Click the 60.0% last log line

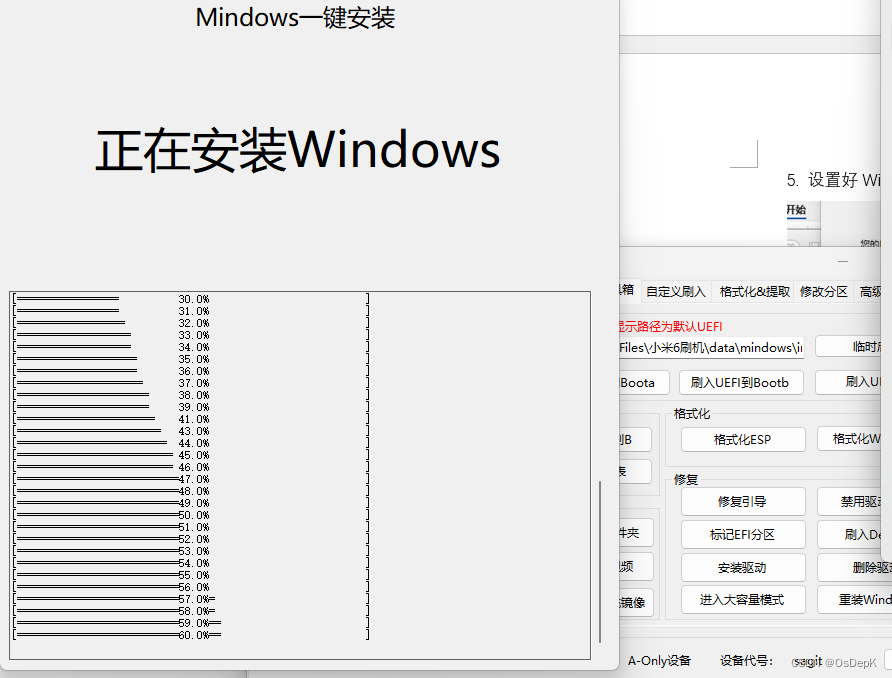tap(191, 635)
